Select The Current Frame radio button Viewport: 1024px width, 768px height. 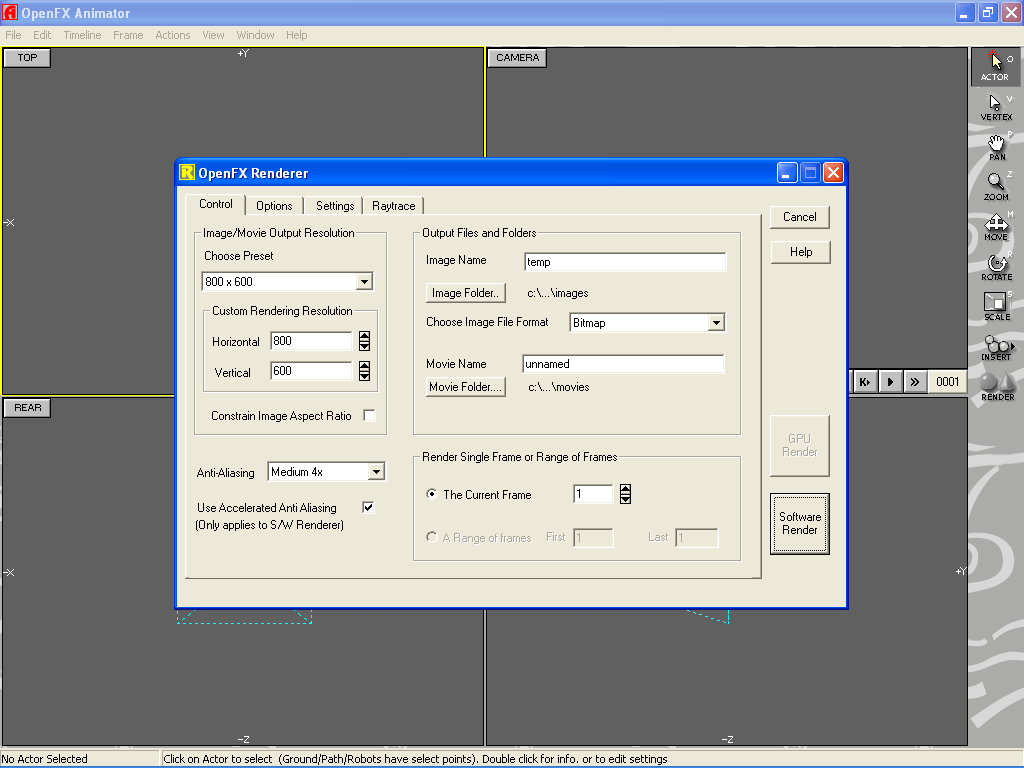coord(432,494)
